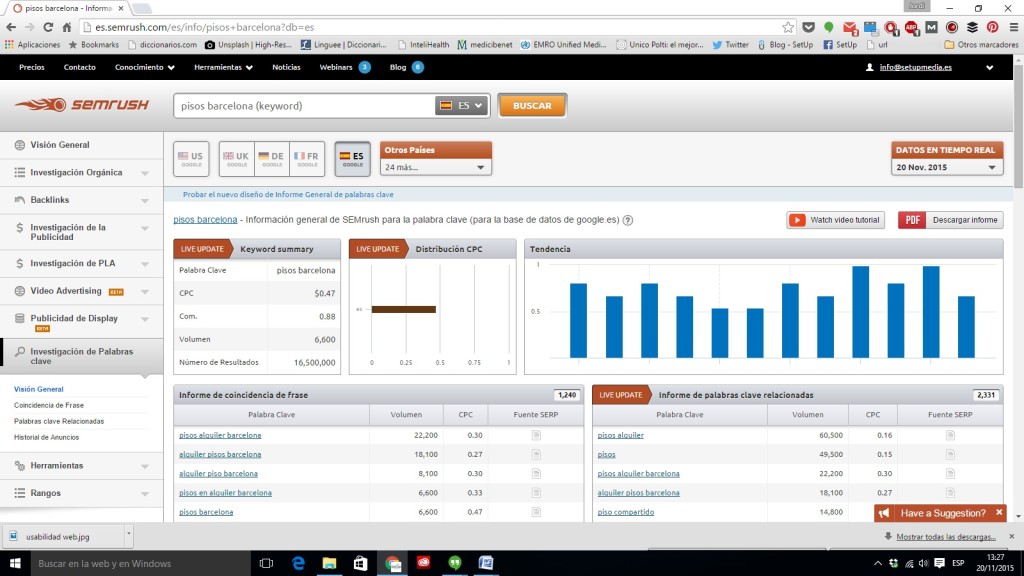
Task: Open Webinars in top navigation
Action: (x=336, y=67)
